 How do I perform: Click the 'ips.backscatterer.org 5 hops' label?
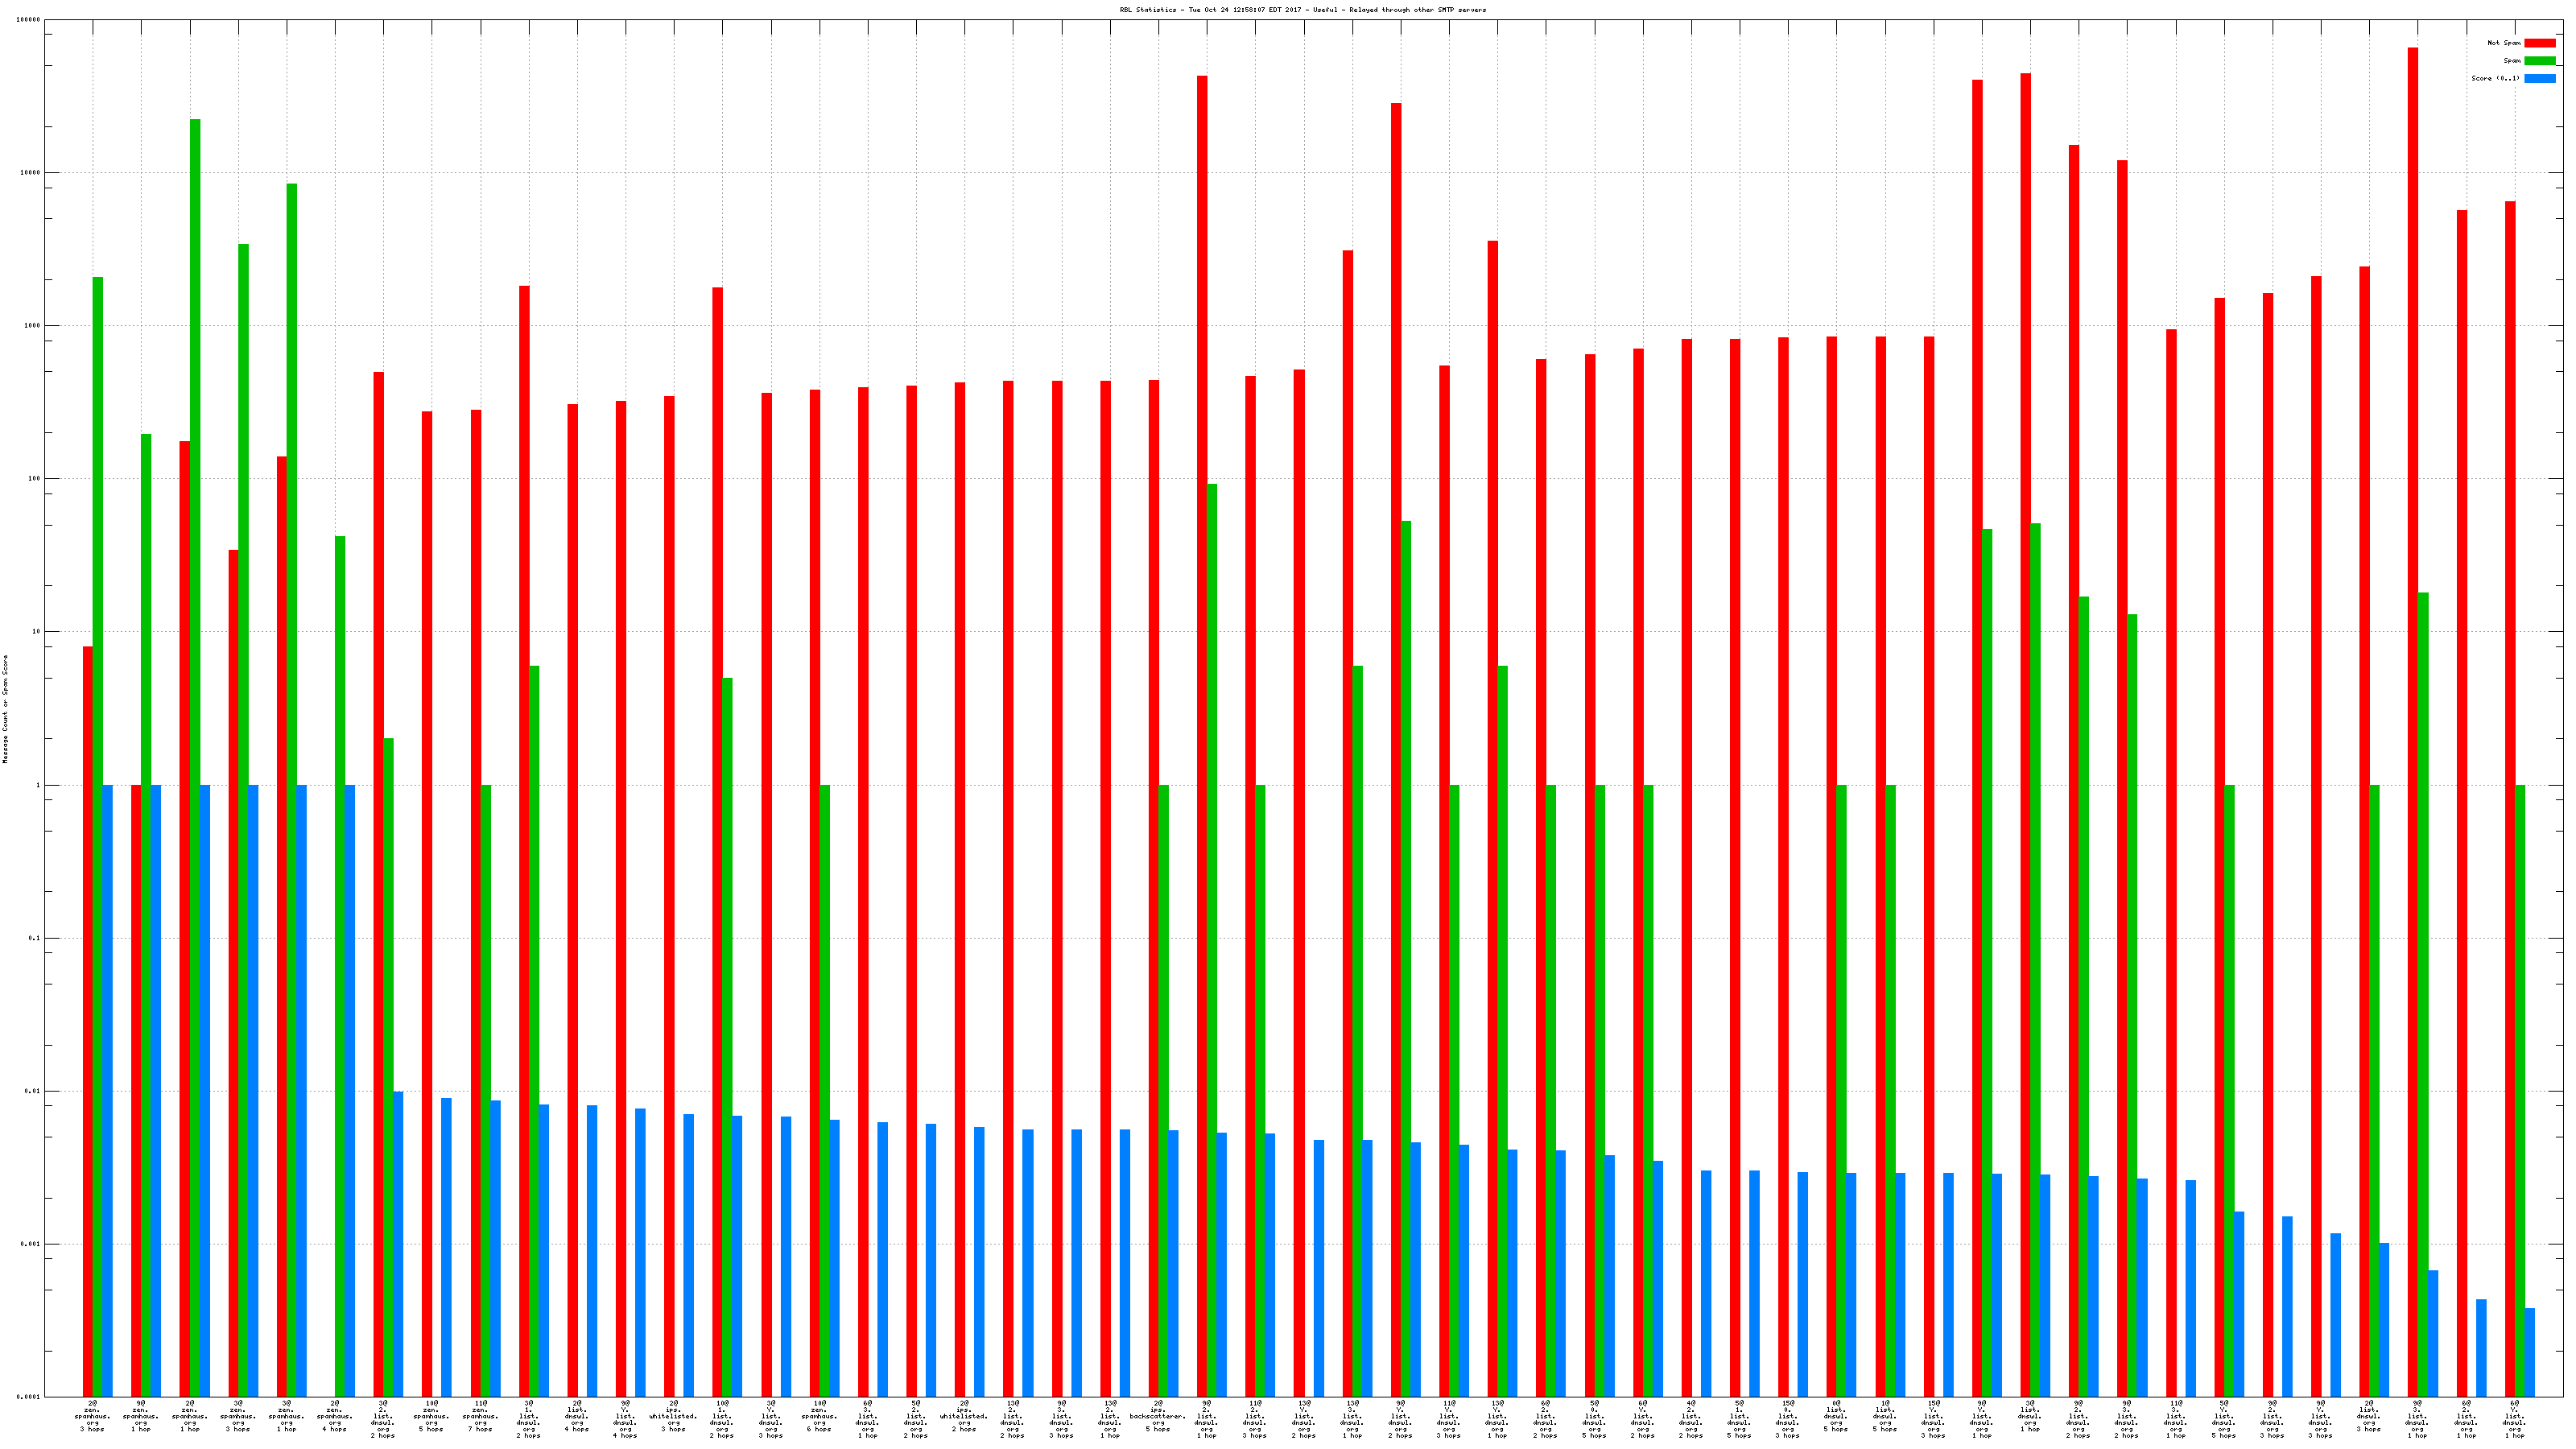point(1158,1417)
